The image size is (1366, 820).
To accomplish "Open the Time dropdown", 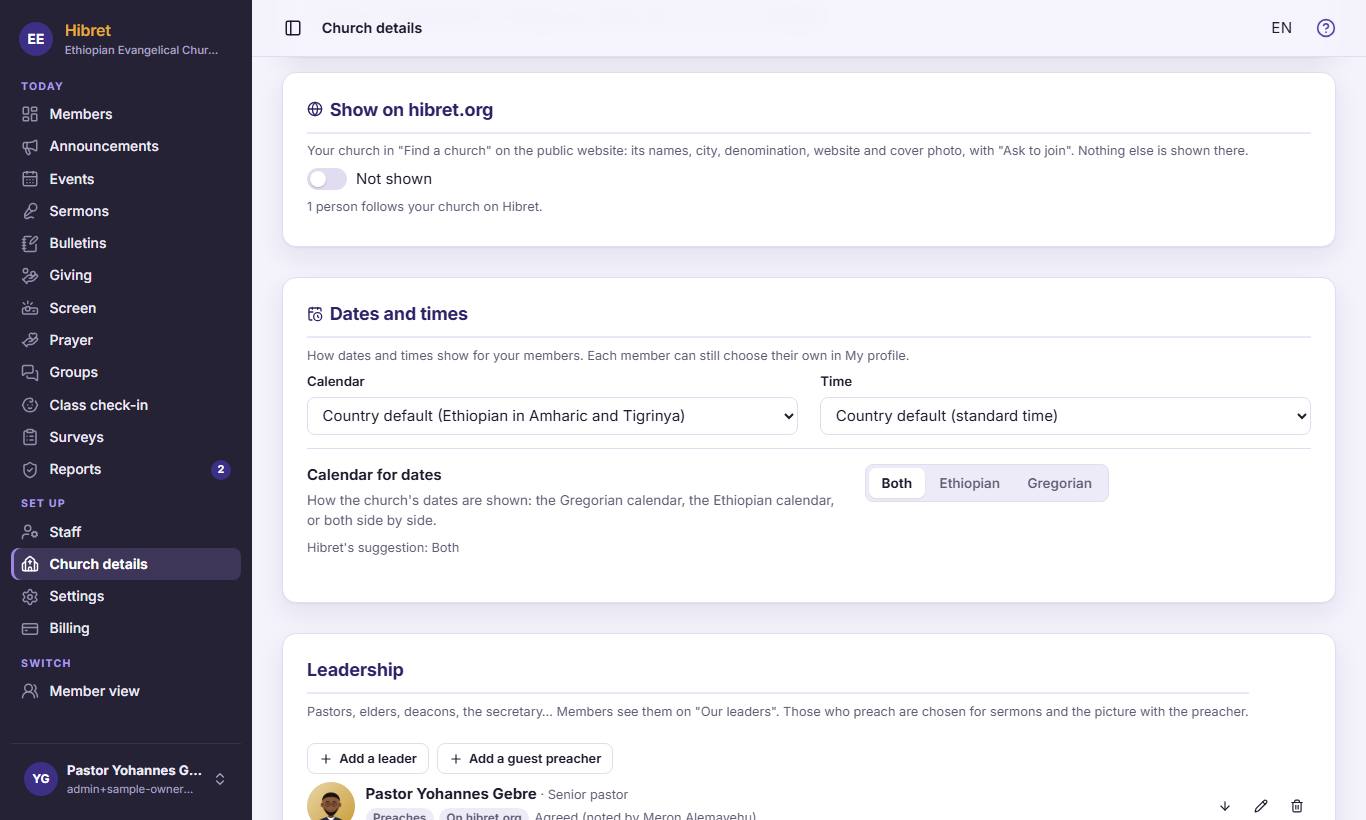I will click(x=1065, y=416).
